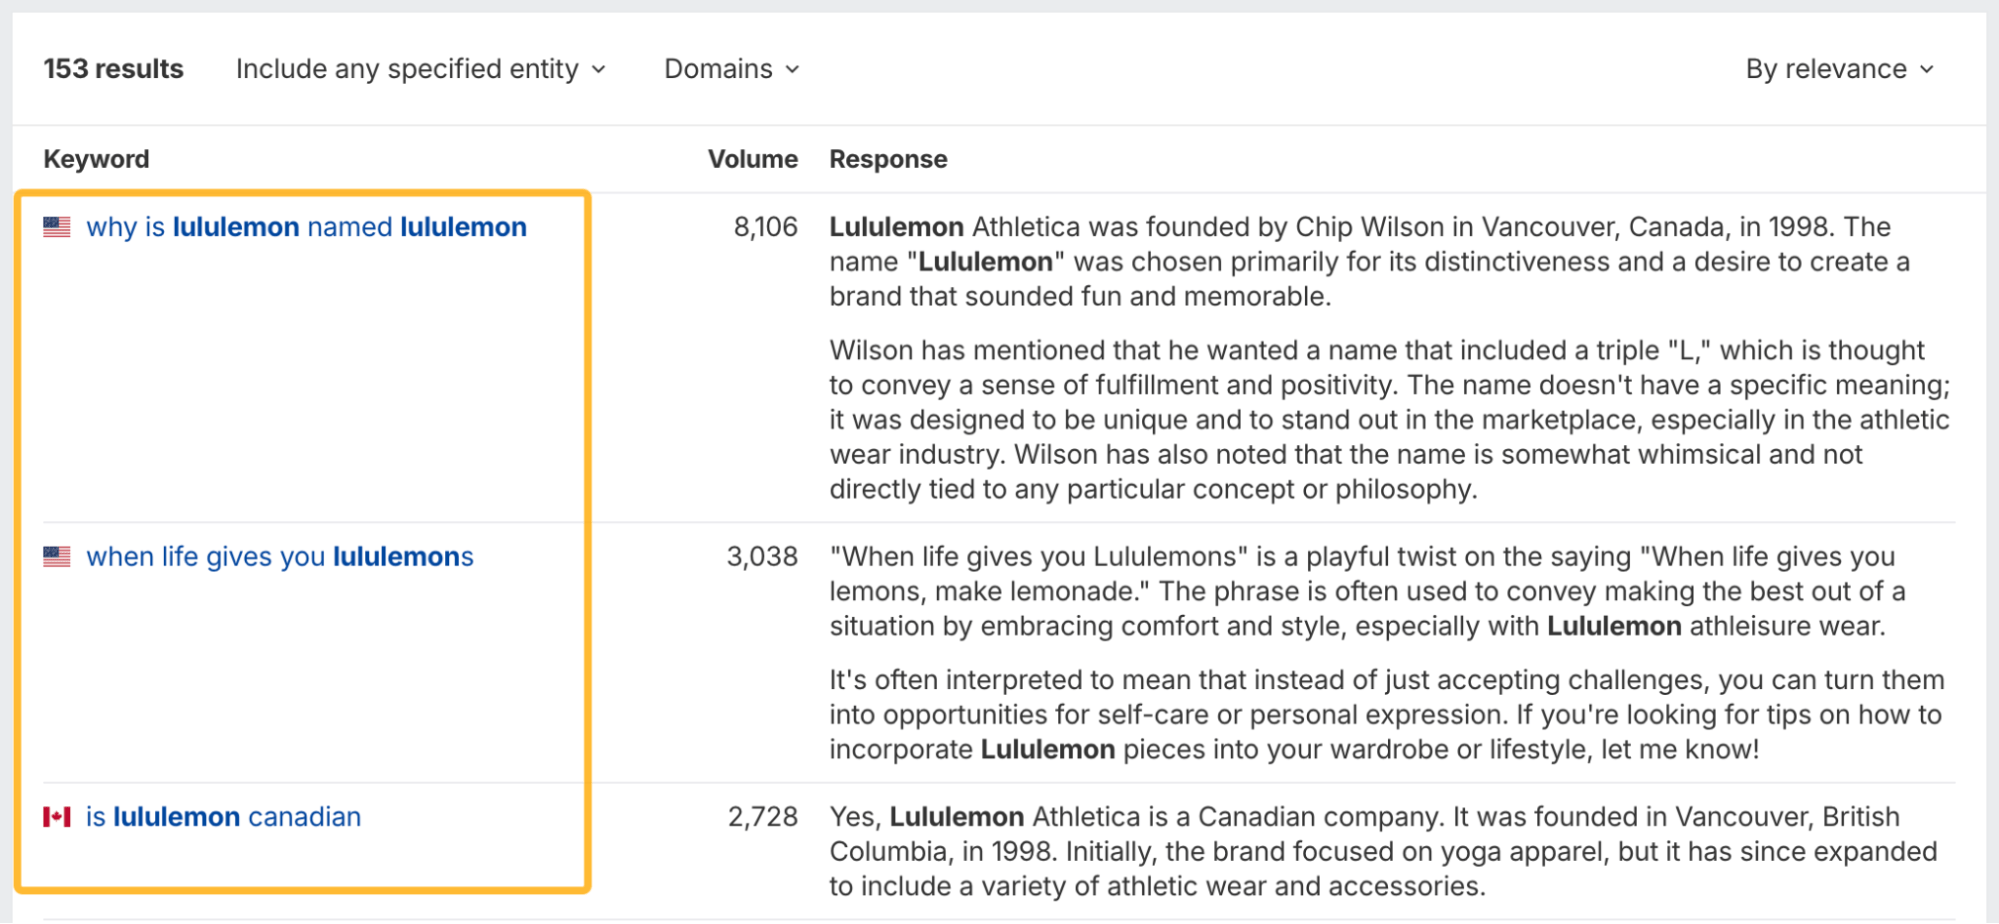Click the US flag beside 'why is lululemon named lululemon'
This screenshot has height=924, width=1999.
click(x=57, y=227)
